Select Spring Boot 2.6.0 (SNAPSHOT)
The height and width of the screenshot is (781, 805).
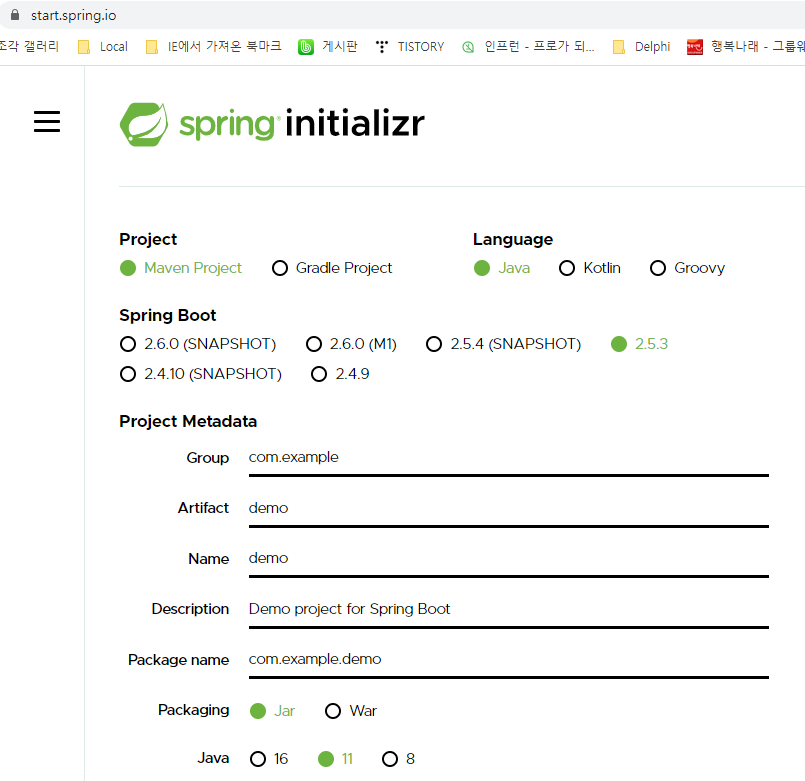[198, 344]
